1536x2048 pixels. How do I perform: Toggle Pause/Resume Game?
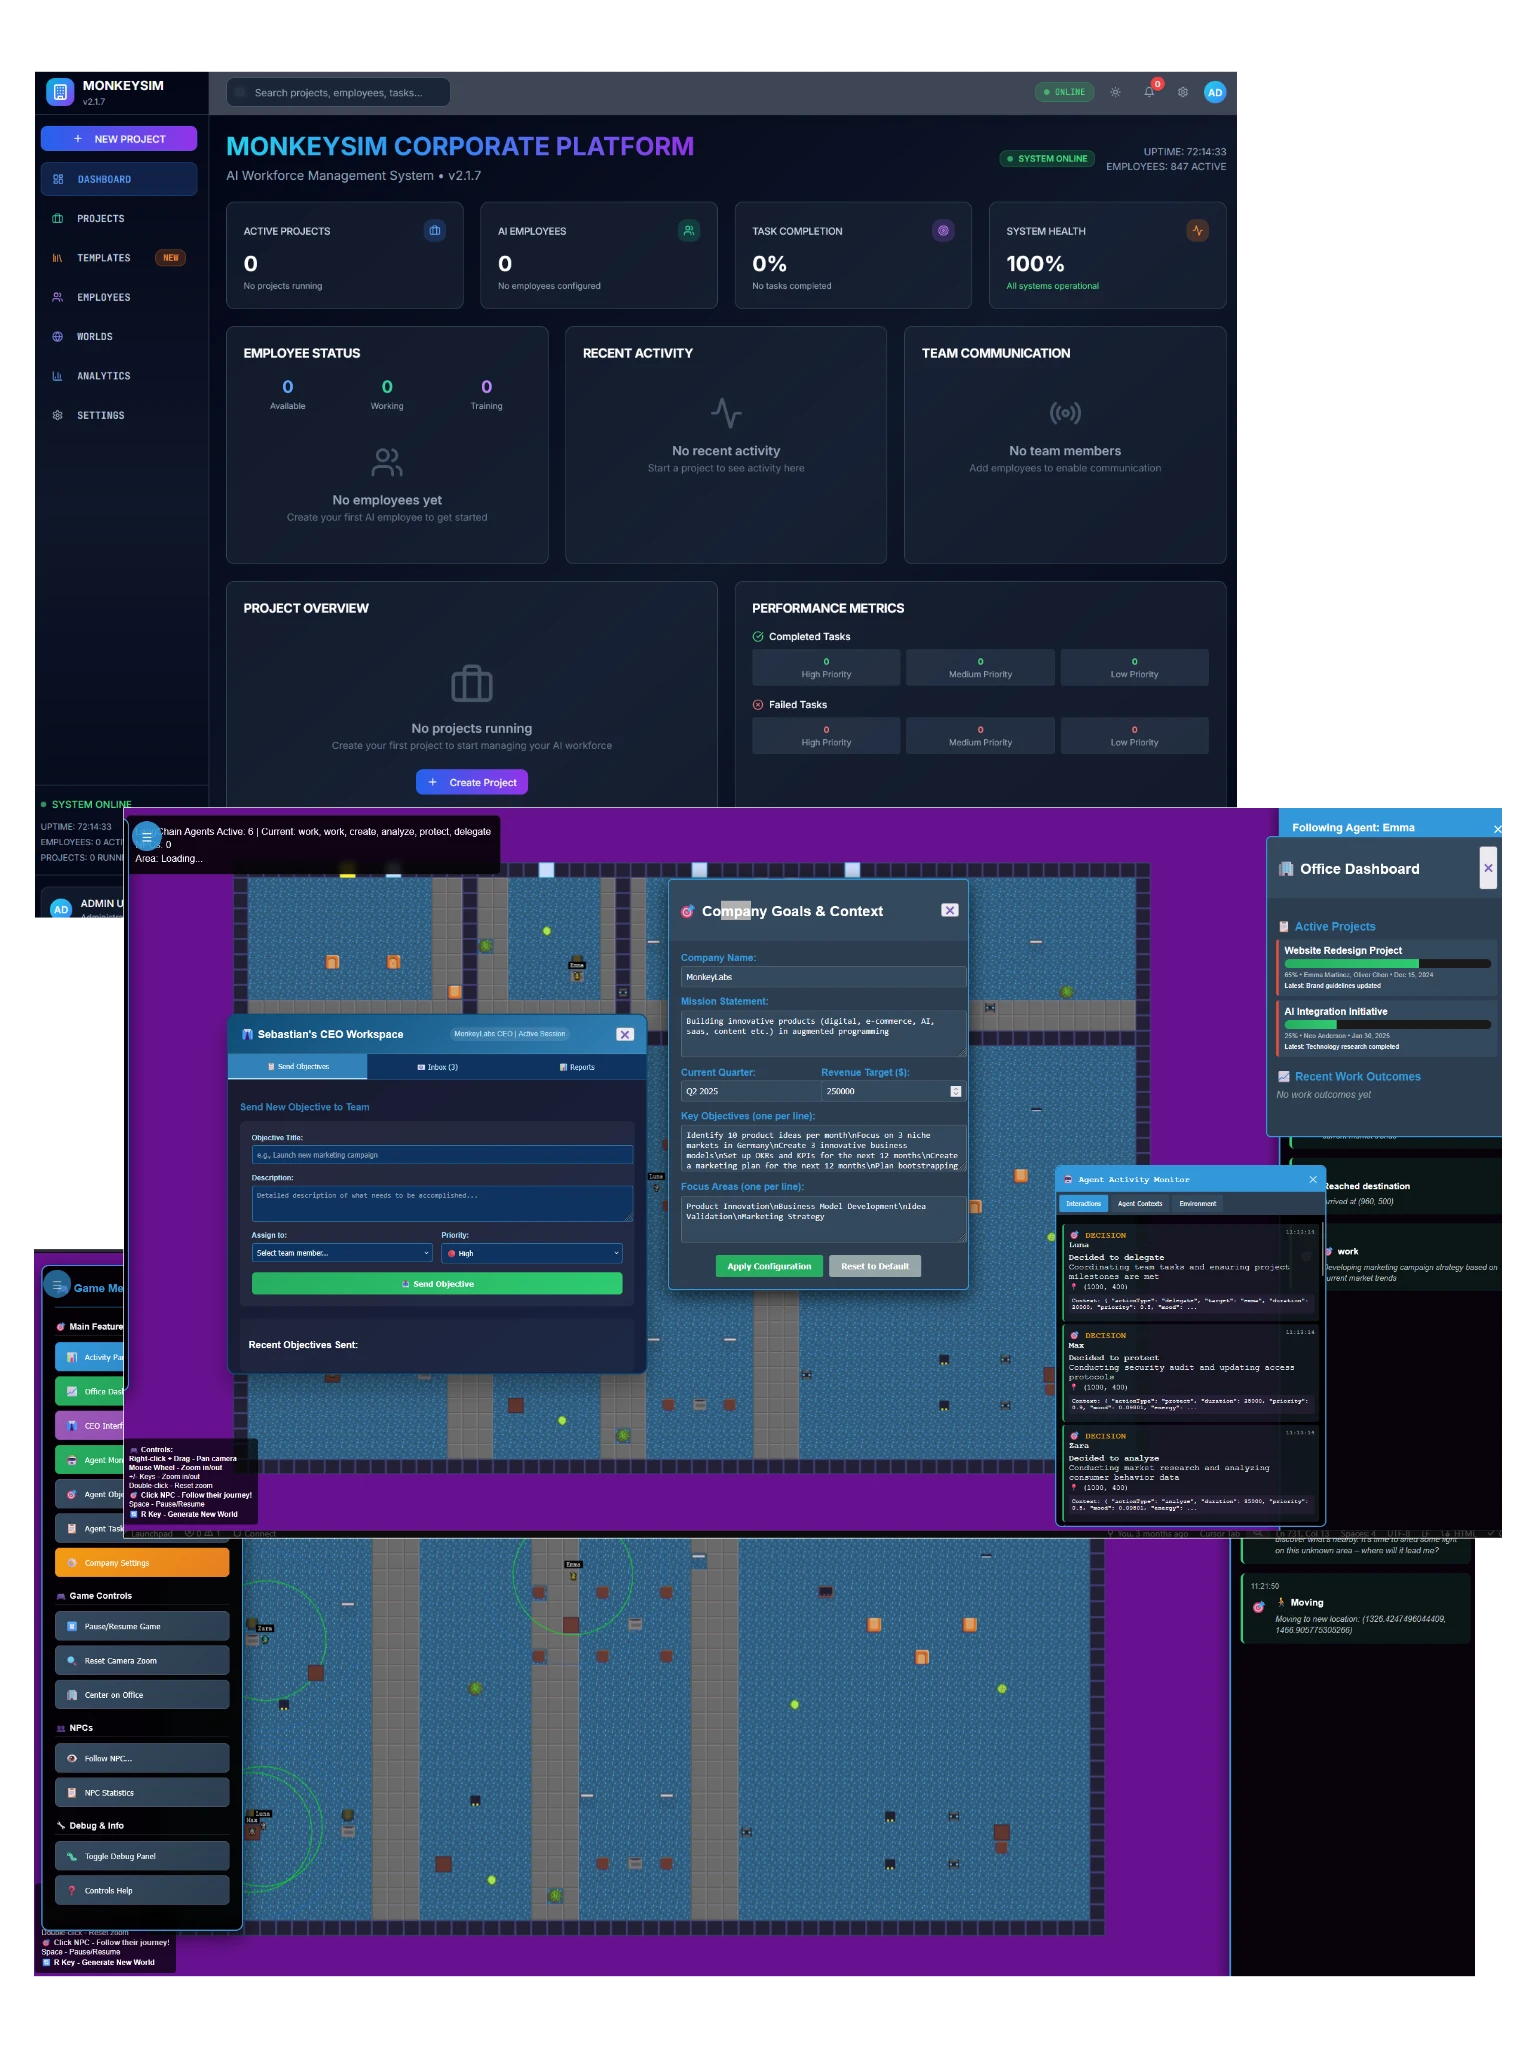pyautogui.click(x=142, y=1626)
